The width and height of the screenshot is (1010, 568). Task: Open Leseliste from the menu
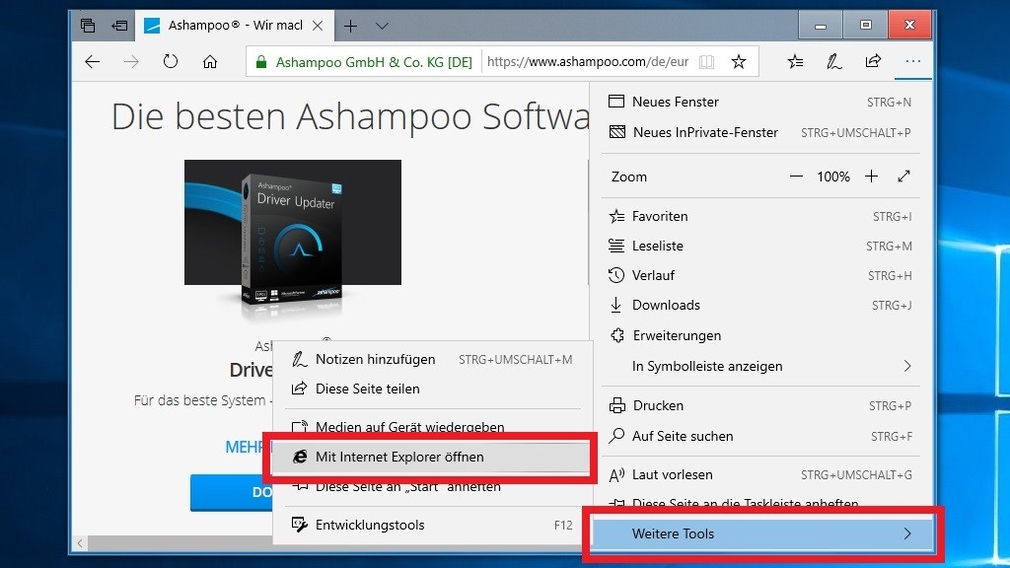coord(759,246)
